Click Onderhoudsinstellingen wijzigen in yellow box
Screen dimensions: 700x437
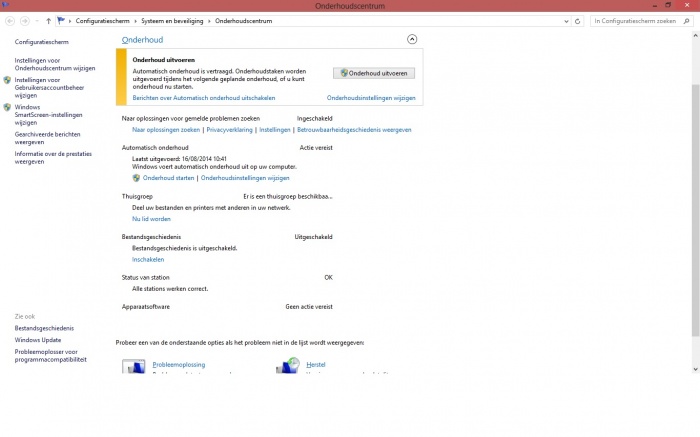371,98
